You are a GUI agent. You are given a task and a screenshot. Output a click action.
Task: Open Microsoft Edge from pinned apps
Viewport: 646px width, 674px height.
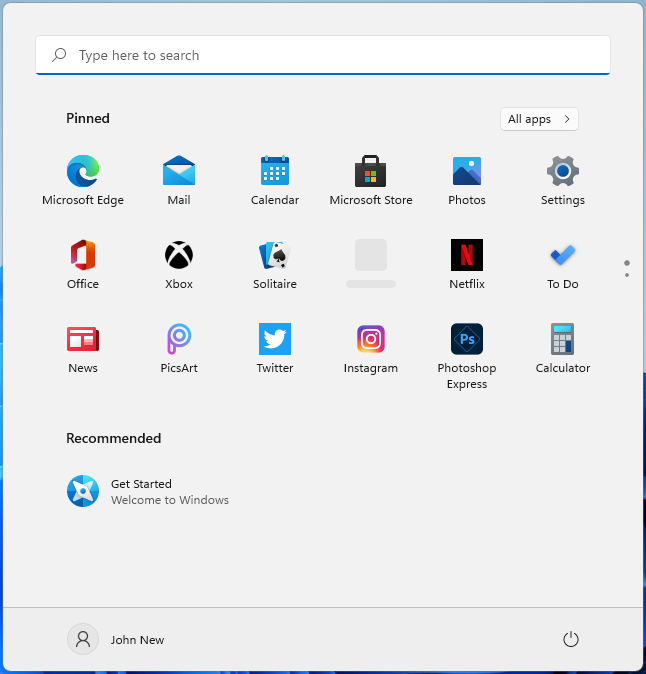(x=83, y=181)
